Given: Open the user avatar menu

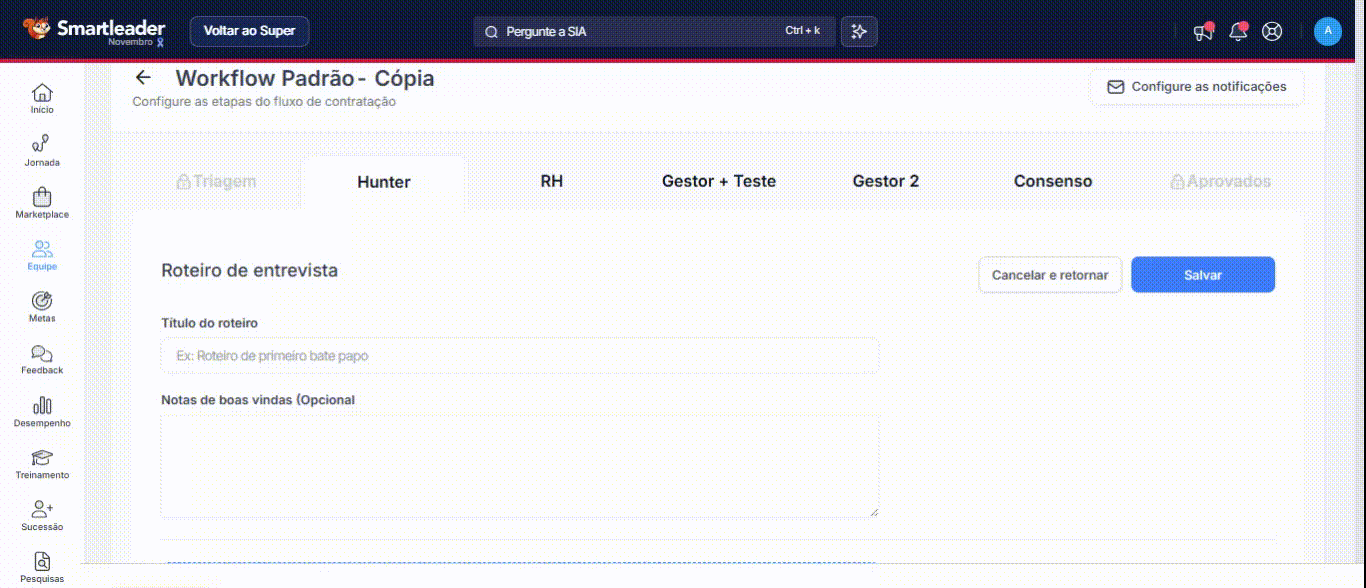Looking at the screenshot, I should coord(1327,32).
